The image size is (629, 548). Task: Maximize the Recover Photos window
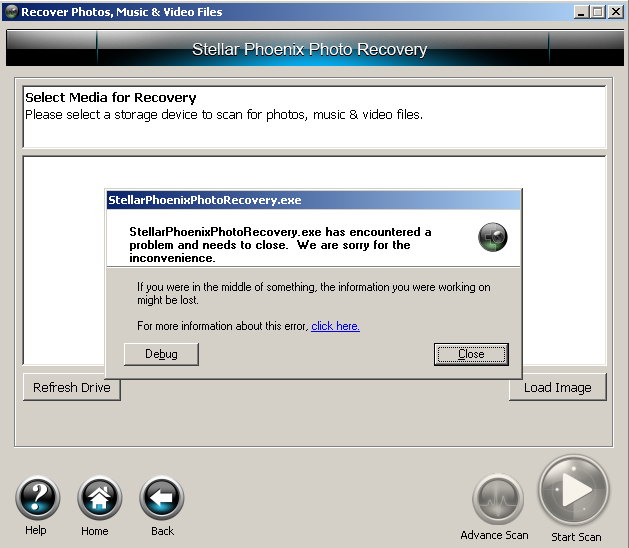coord(597,12)
